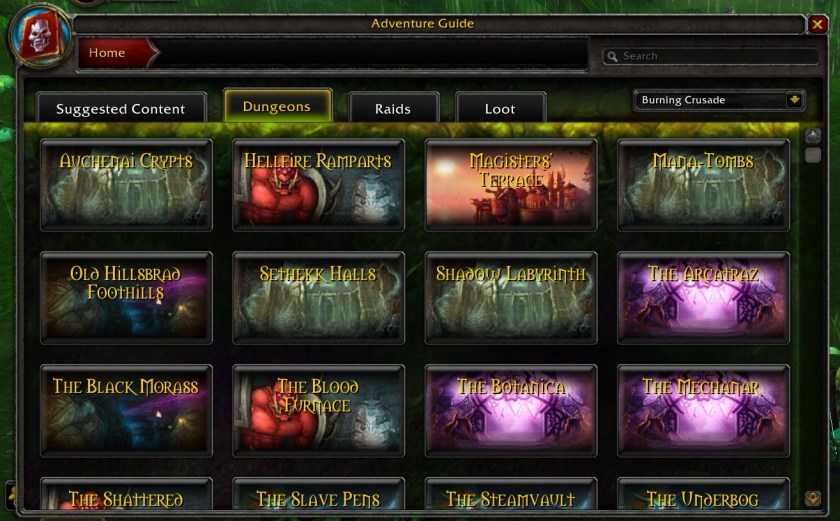Click the skull book Adventure Guide icon
This screenshot has width=840, height=521.
pos(40,36)
